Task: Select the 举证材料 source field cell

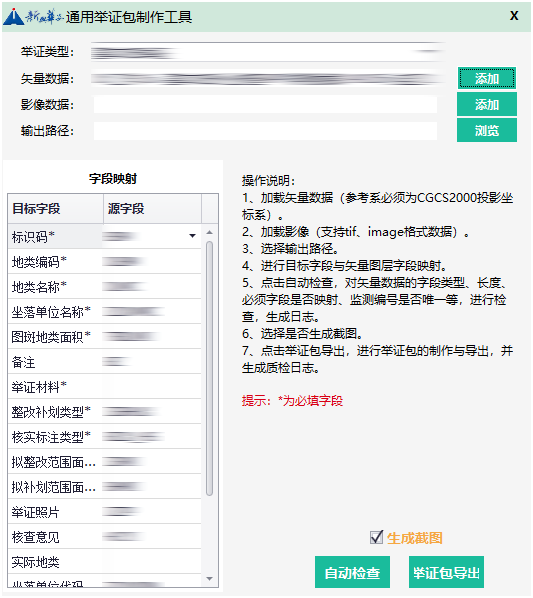Action: point(151,387)
